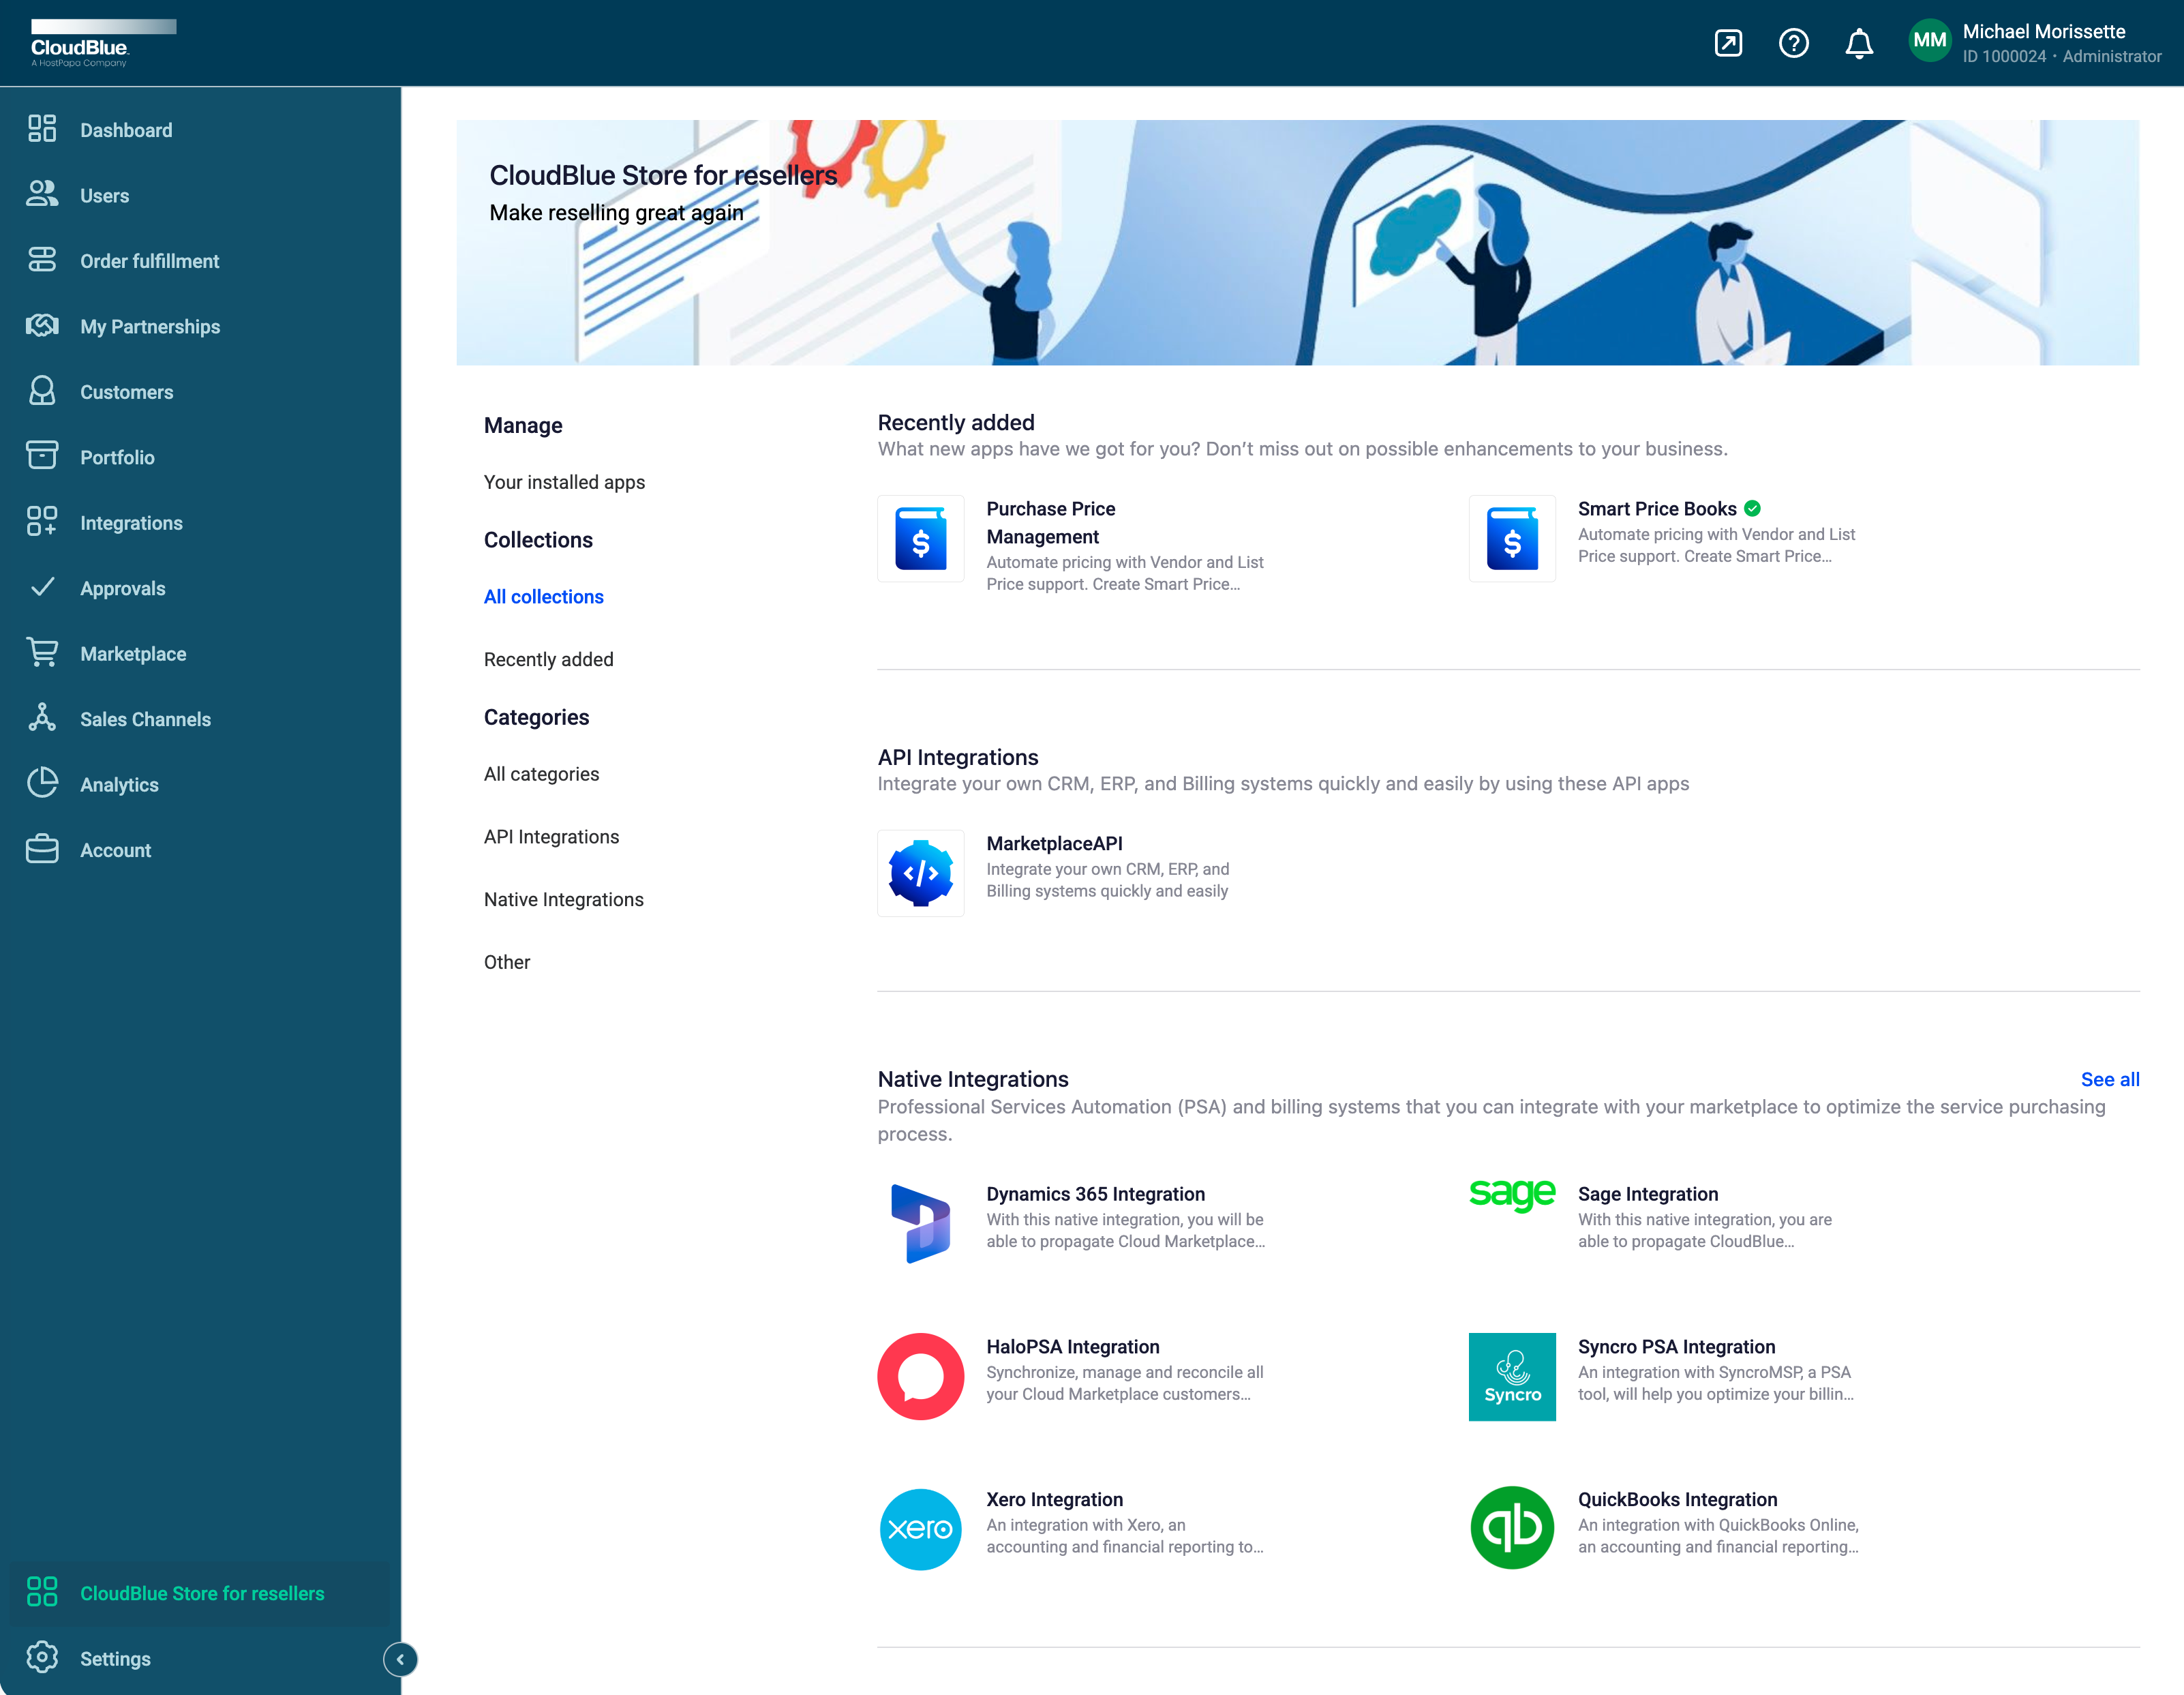Image resolution: width=2184 pixels, height=1695 pixels.
Task: Click the QuickBooks Integration logo
Action: point(1511,1528)
